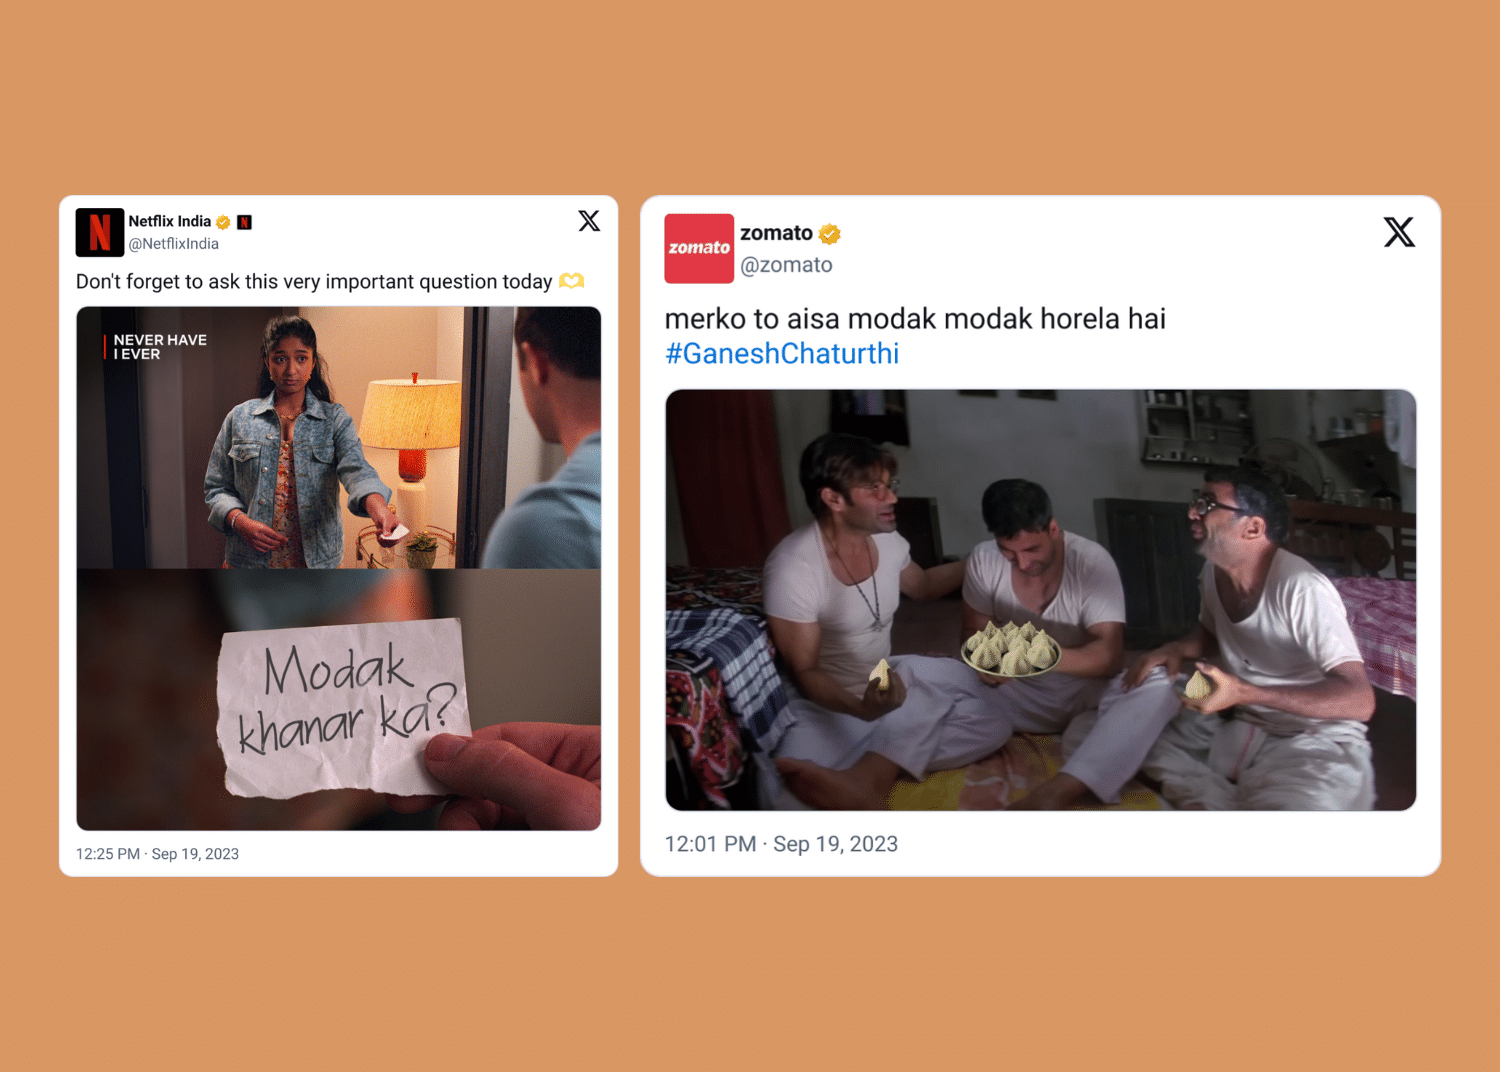Open the @zomato handle
Viewport: 1500px width, 1072px height.
click(x=786, y=265)
